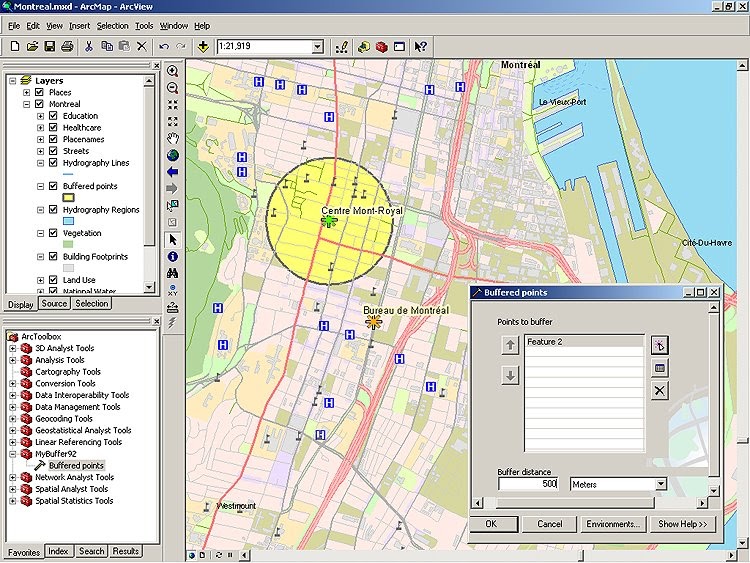Open the Selection menu
The image size is (750, 563).
click(112, 25)
